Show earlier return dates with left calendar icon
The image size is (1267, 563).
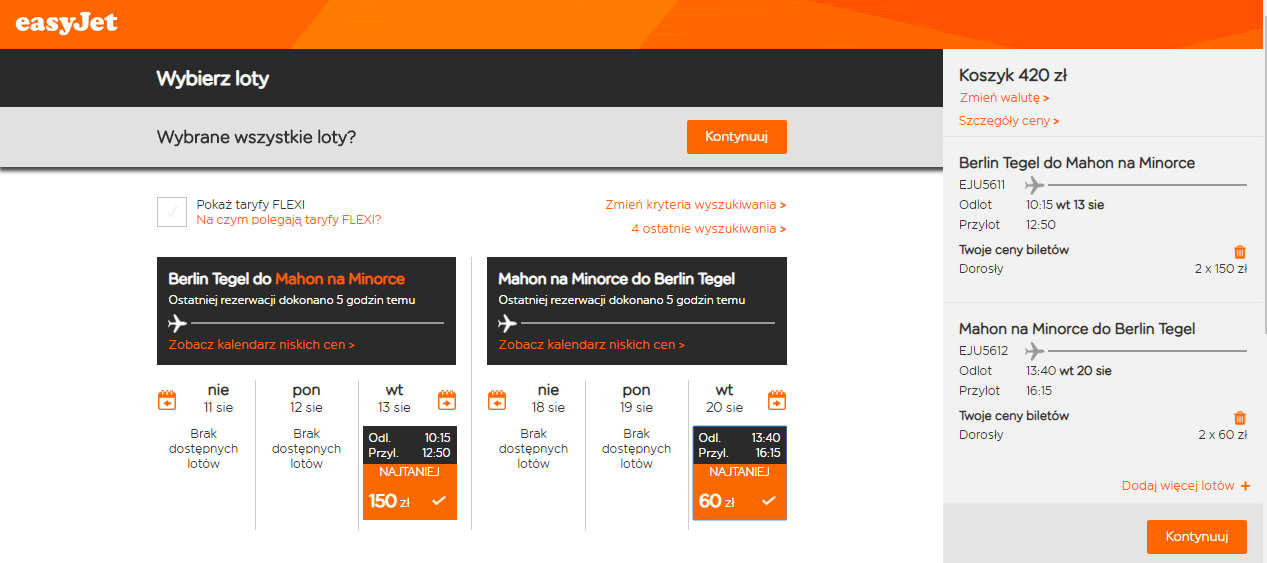[x=497, y=401]
